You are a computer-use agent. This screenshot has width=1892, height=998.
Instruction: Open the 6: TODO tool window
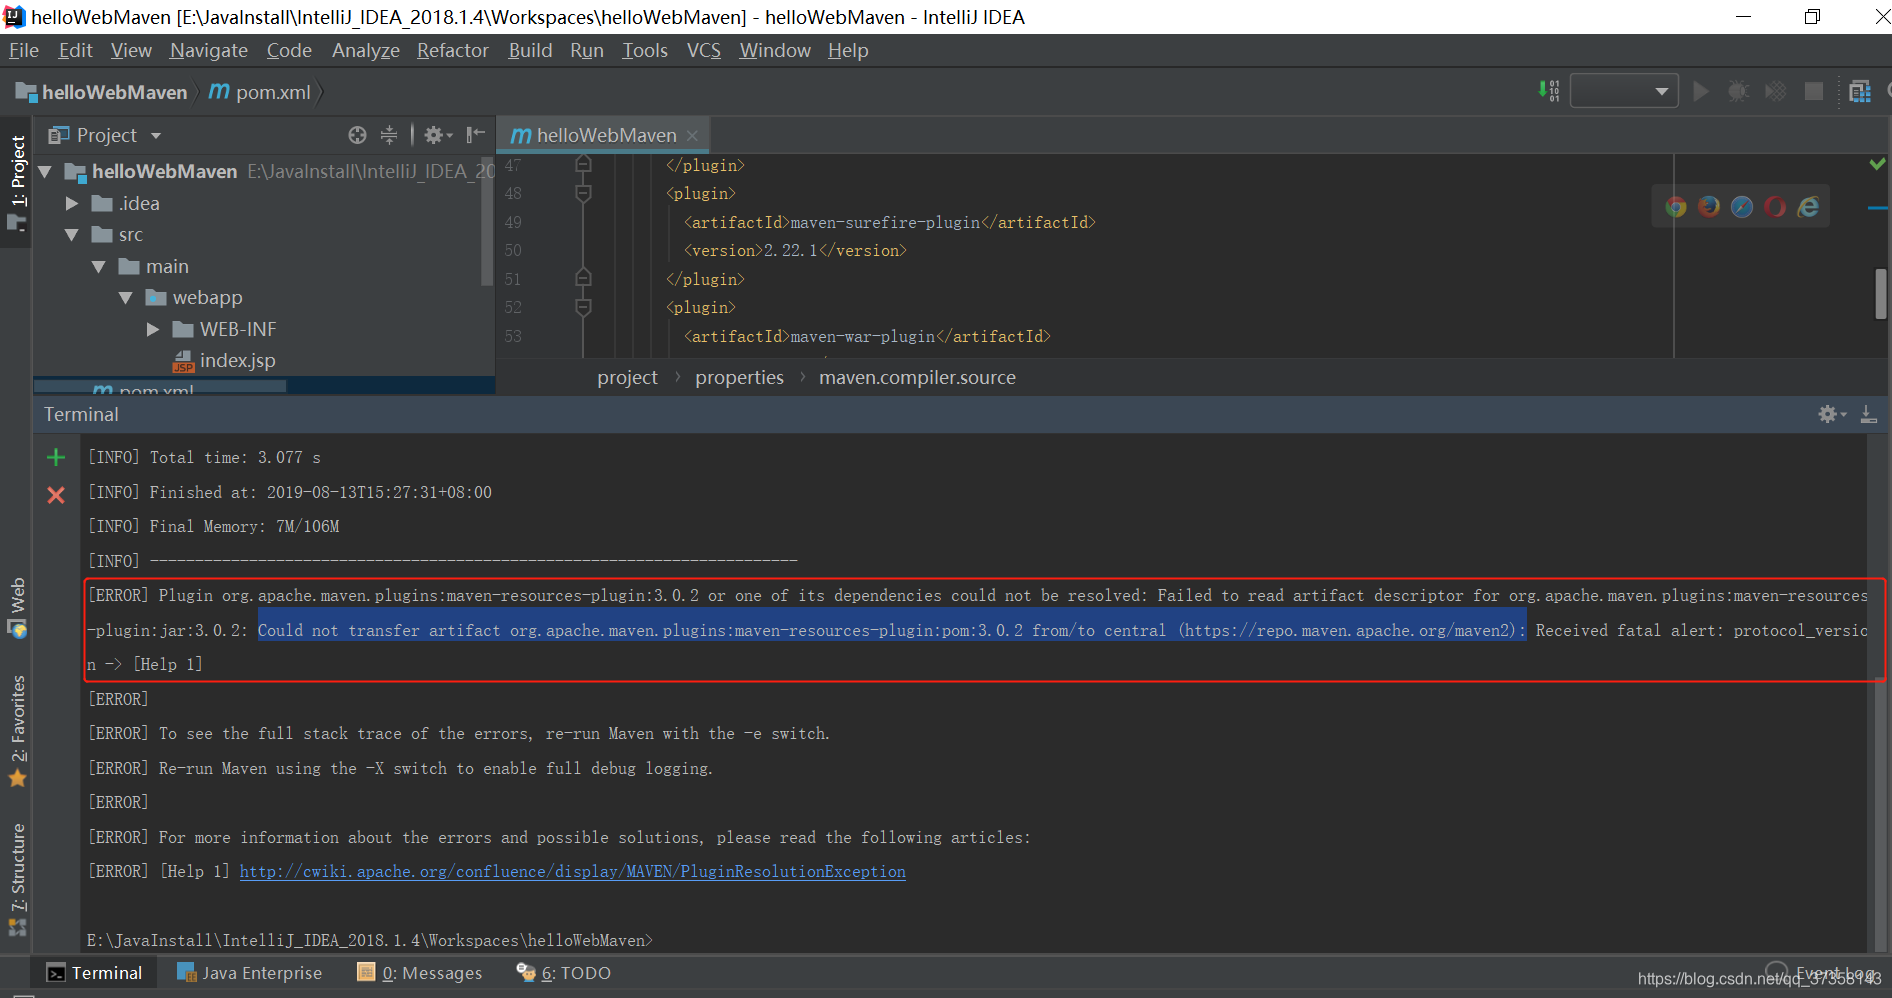point(564,973)
